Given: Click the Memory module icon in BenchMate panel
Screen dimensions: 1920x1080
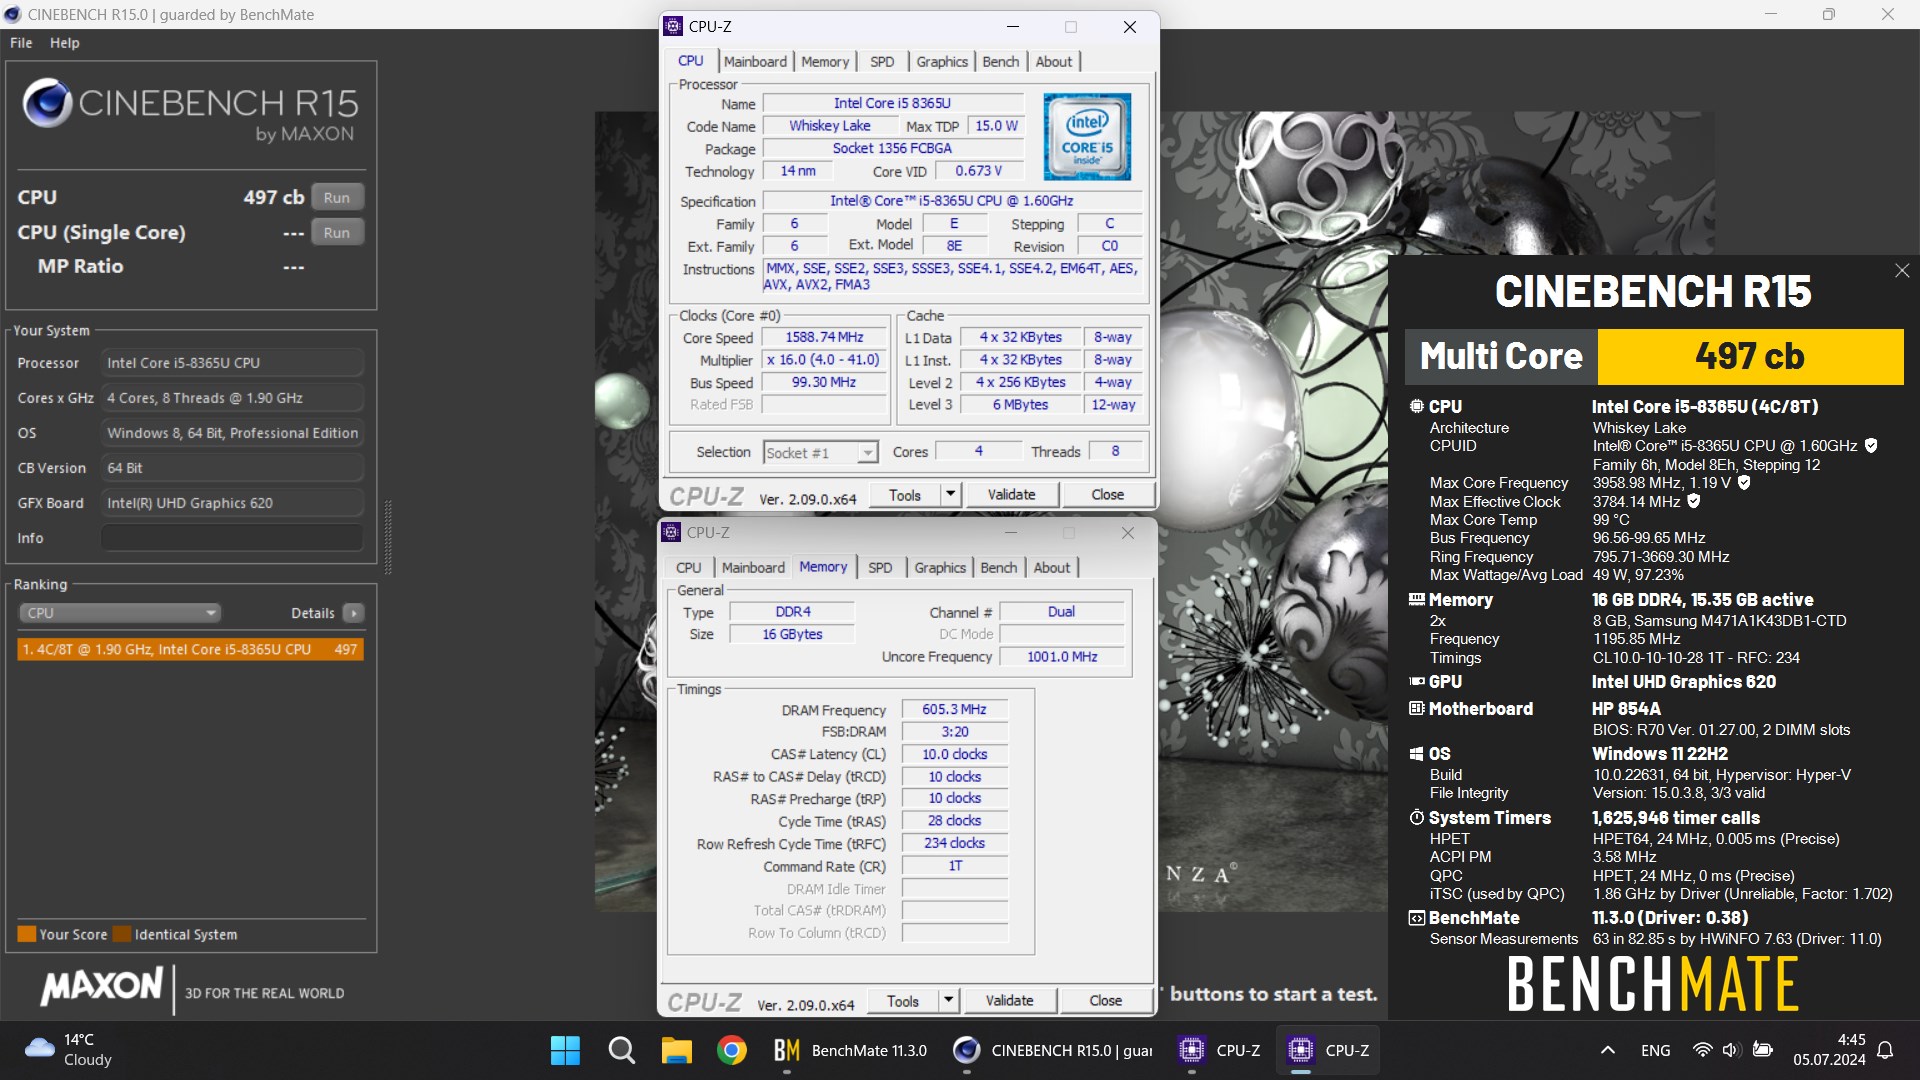Looking at the screenshot, I should (x=1417, y=600).
